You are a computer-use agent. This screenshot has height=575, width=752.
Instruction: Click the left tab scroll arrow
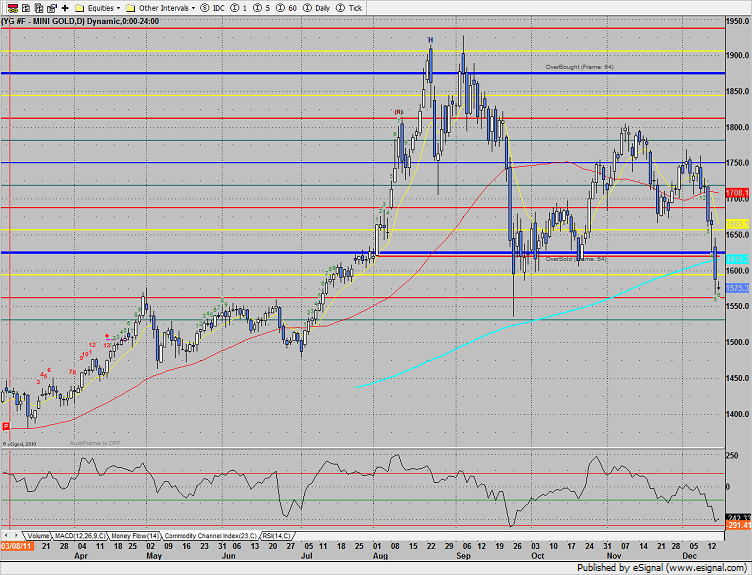point(6,535)
